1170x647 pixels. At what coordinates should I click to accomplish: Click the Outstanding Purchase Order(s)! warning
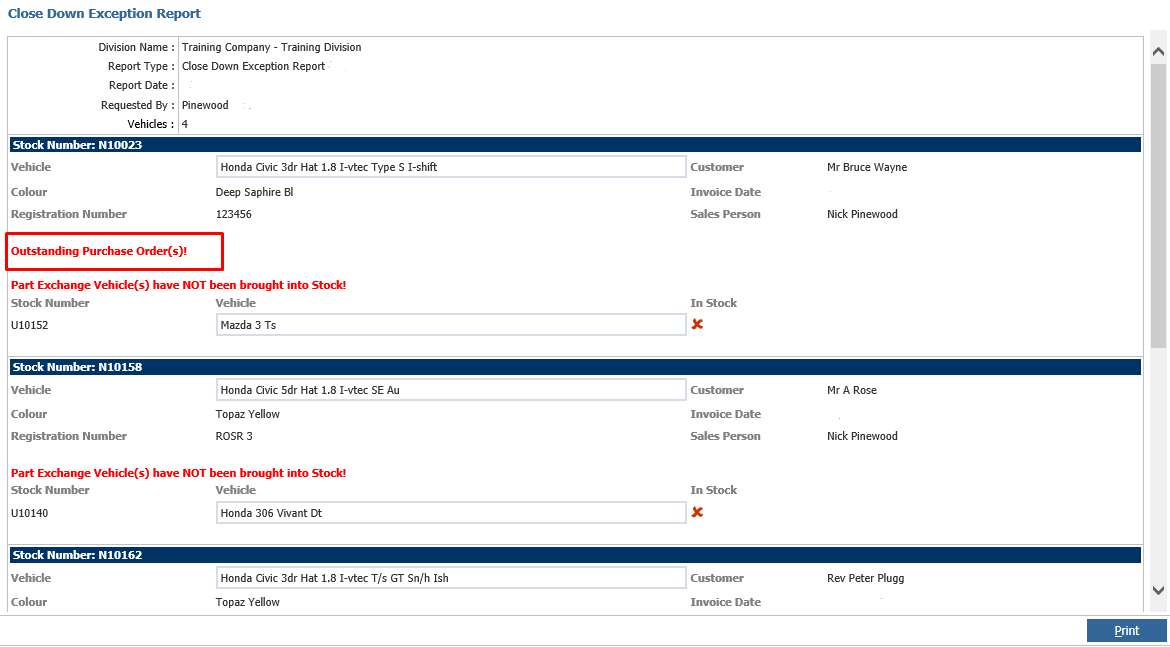pyautogui.click(x=99, y=251)
